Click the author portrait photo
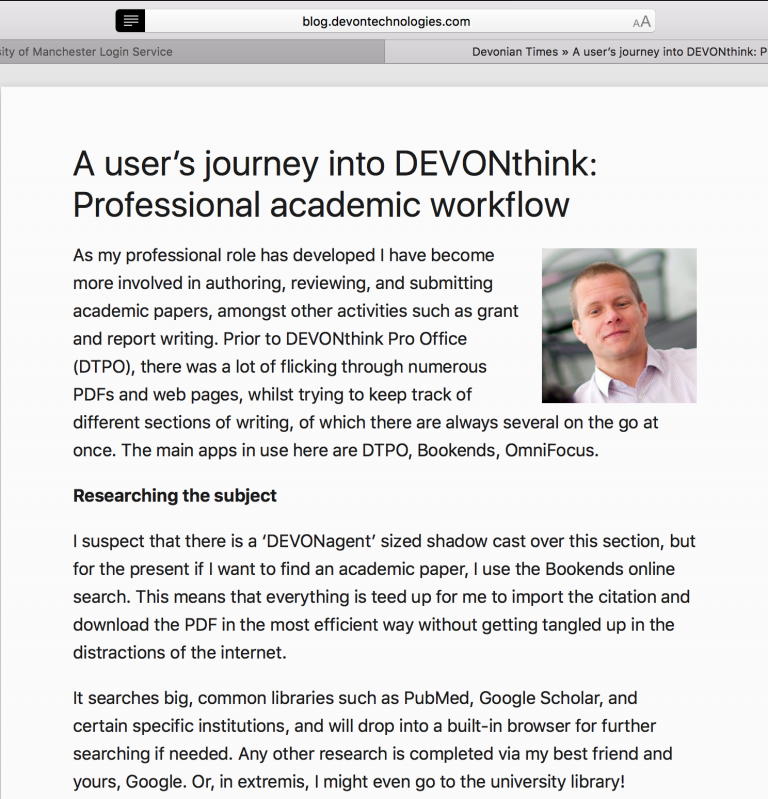Viewport: 768px width, 799px height. pos(619,326)
